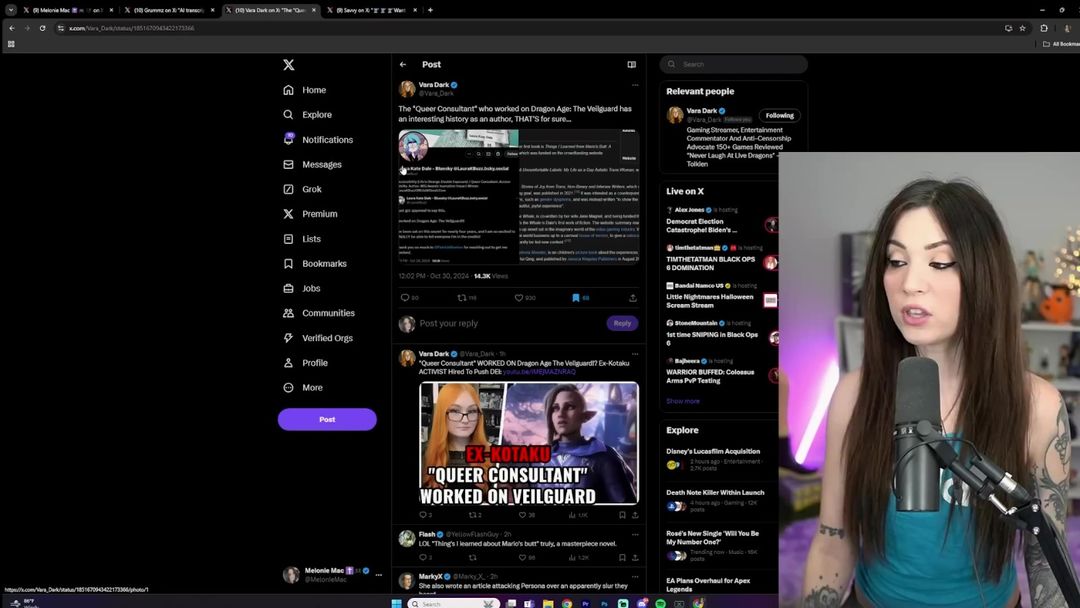Image resolution: width=1080 pixels, height=608 pixels.
Task: Click the purple Post button
Action: click(327, 419)
